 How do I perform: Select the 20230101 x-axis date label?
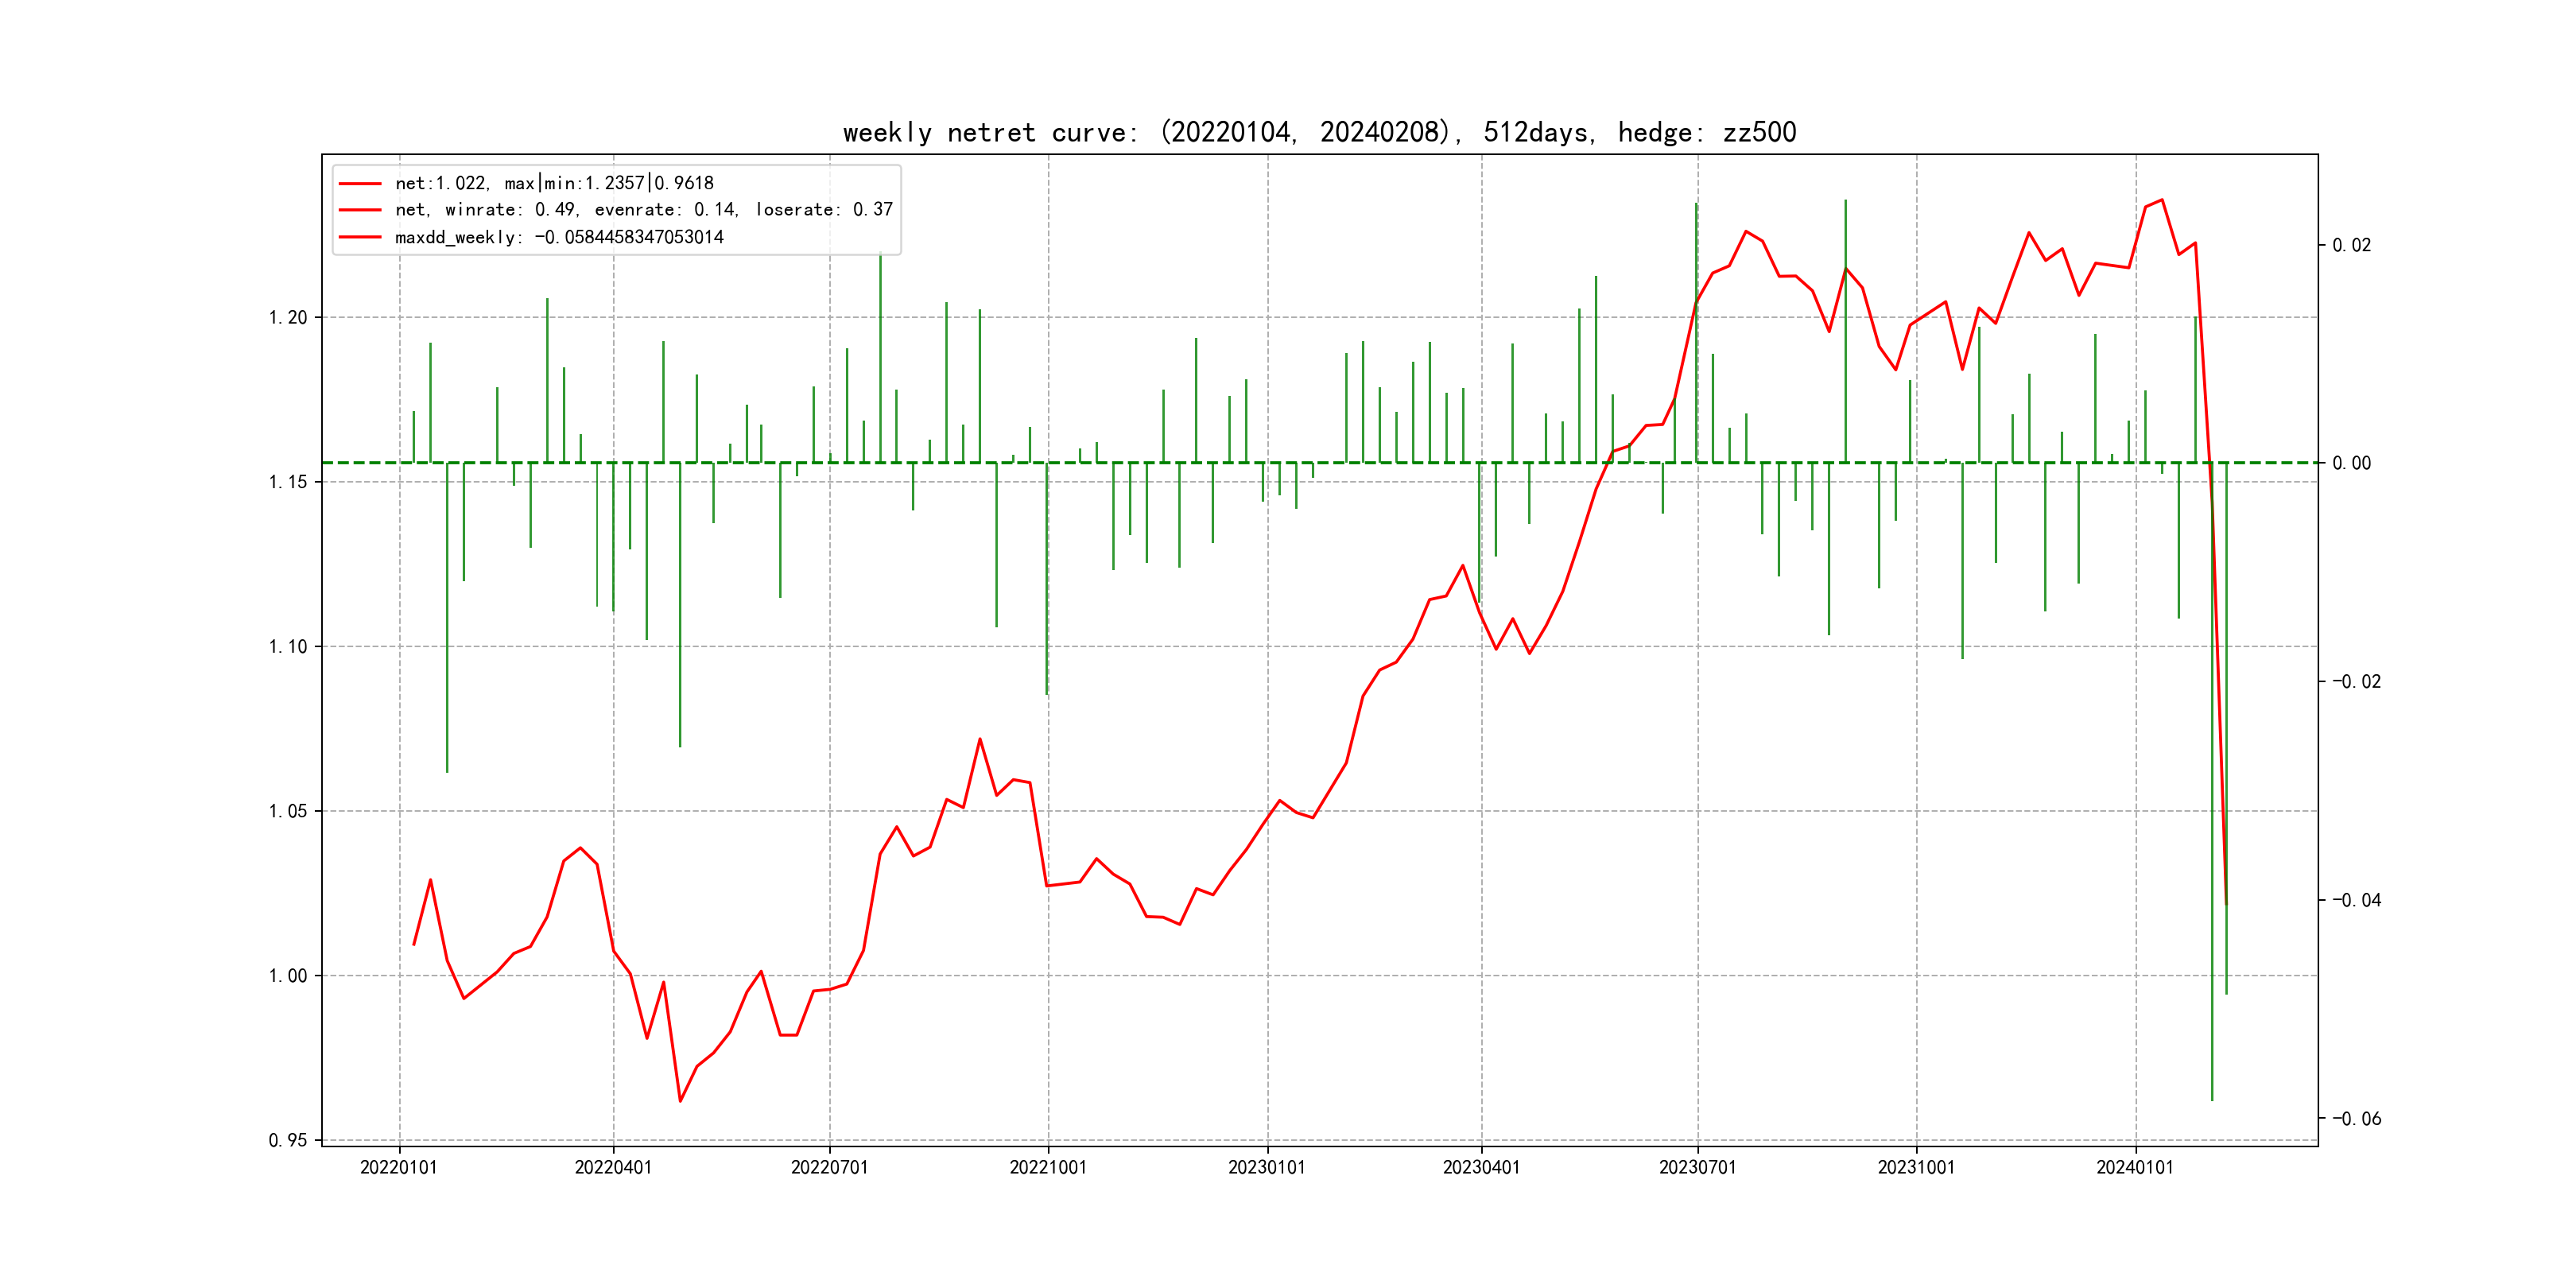[1267, 1168]
